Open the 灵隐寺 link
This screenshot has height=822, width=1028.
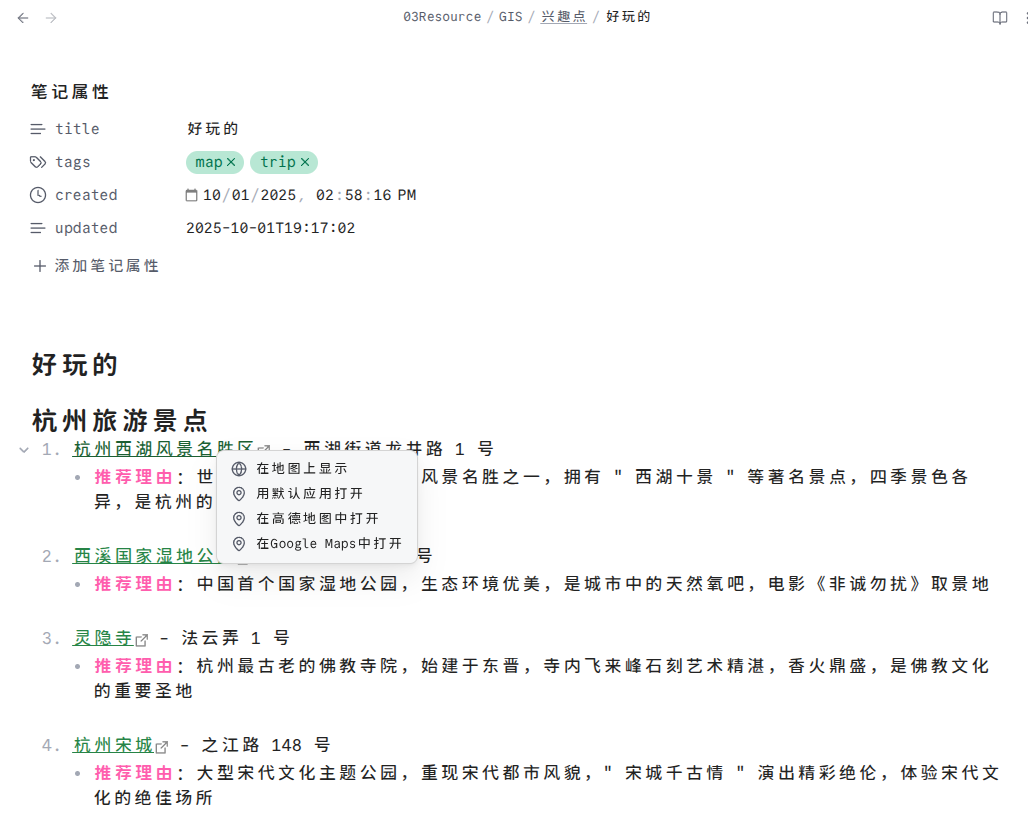coord(103,638)
